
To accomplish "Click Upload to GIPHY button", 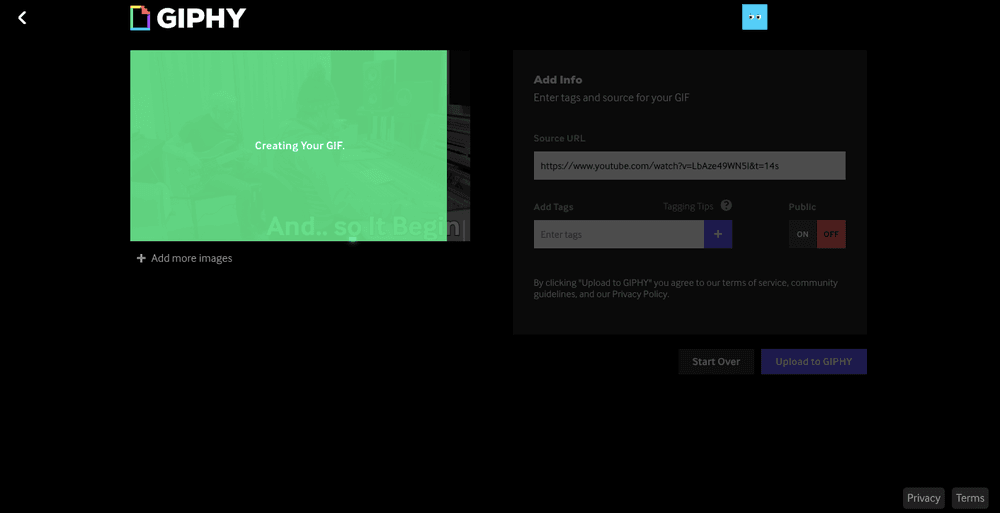I will (x=814, y=362).
